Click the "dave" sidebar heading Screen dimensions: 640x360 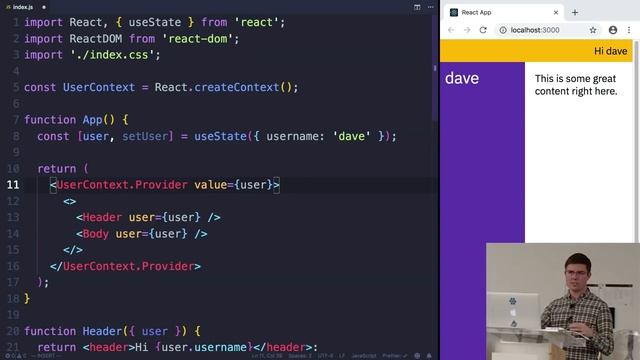(x=462, y=78)
